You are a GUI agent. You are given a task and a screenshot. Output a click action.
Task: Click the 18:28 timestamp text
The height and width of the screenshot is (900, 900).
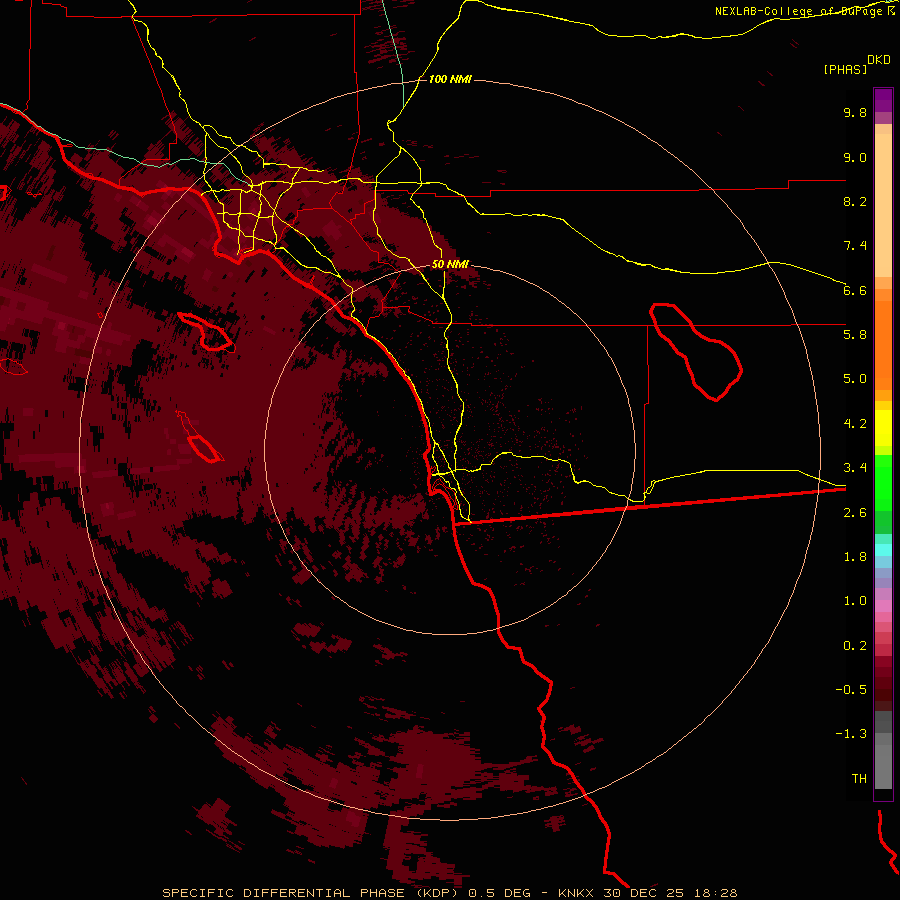[715, 893]
